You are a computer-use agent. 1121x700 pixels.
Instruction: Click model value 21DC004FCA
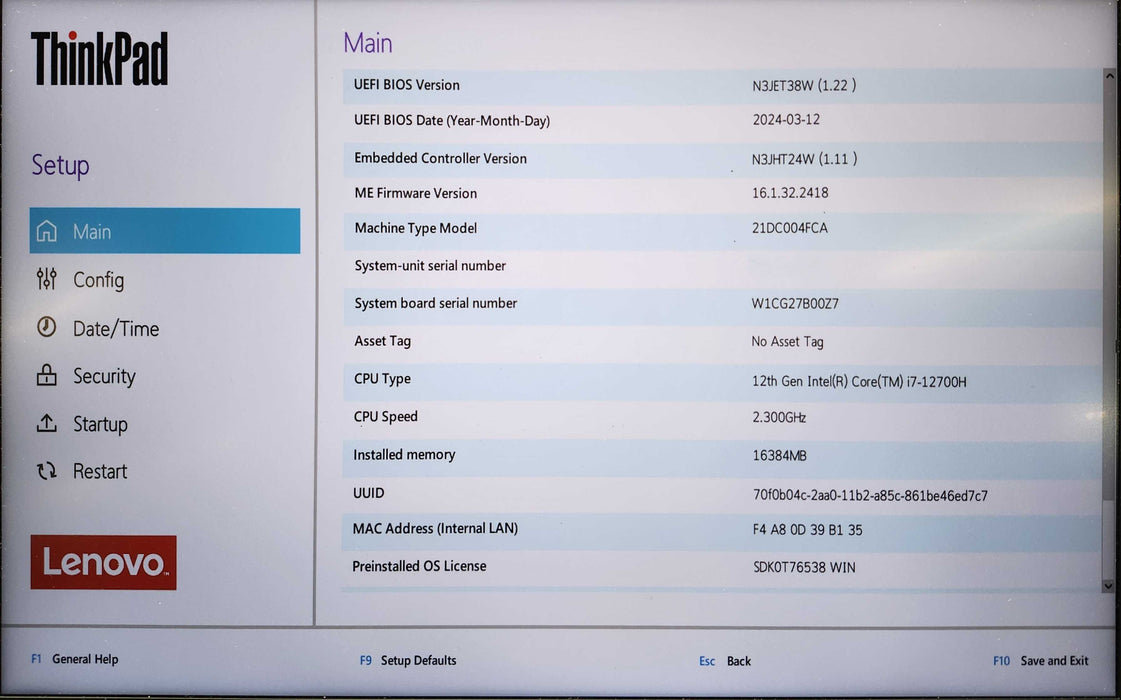coord(790,228)
